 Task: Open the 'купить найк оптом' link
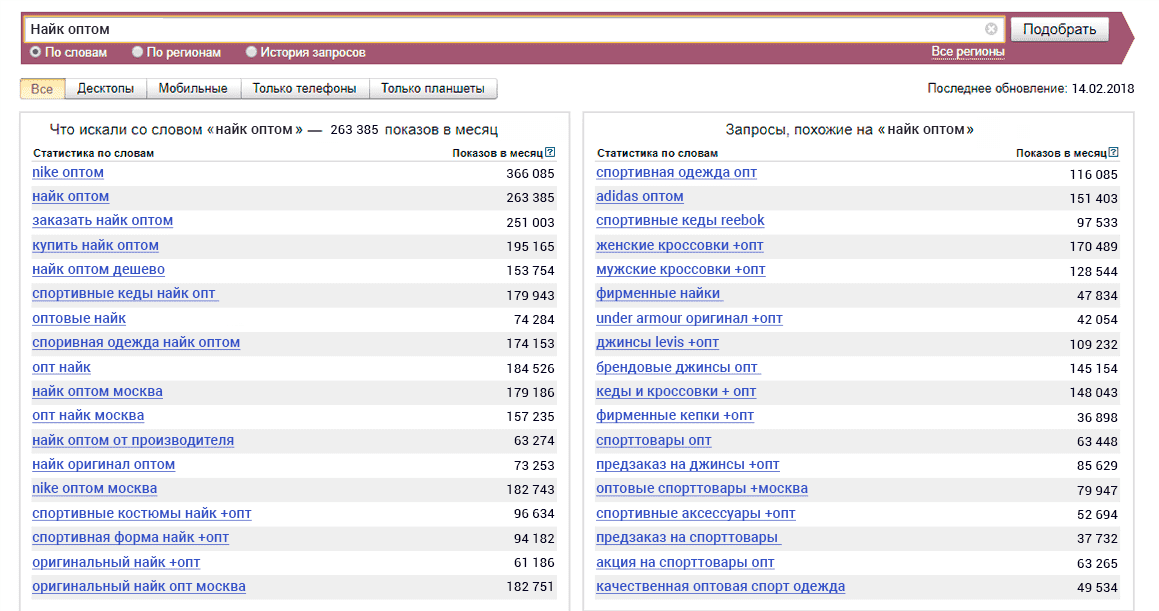95,245
